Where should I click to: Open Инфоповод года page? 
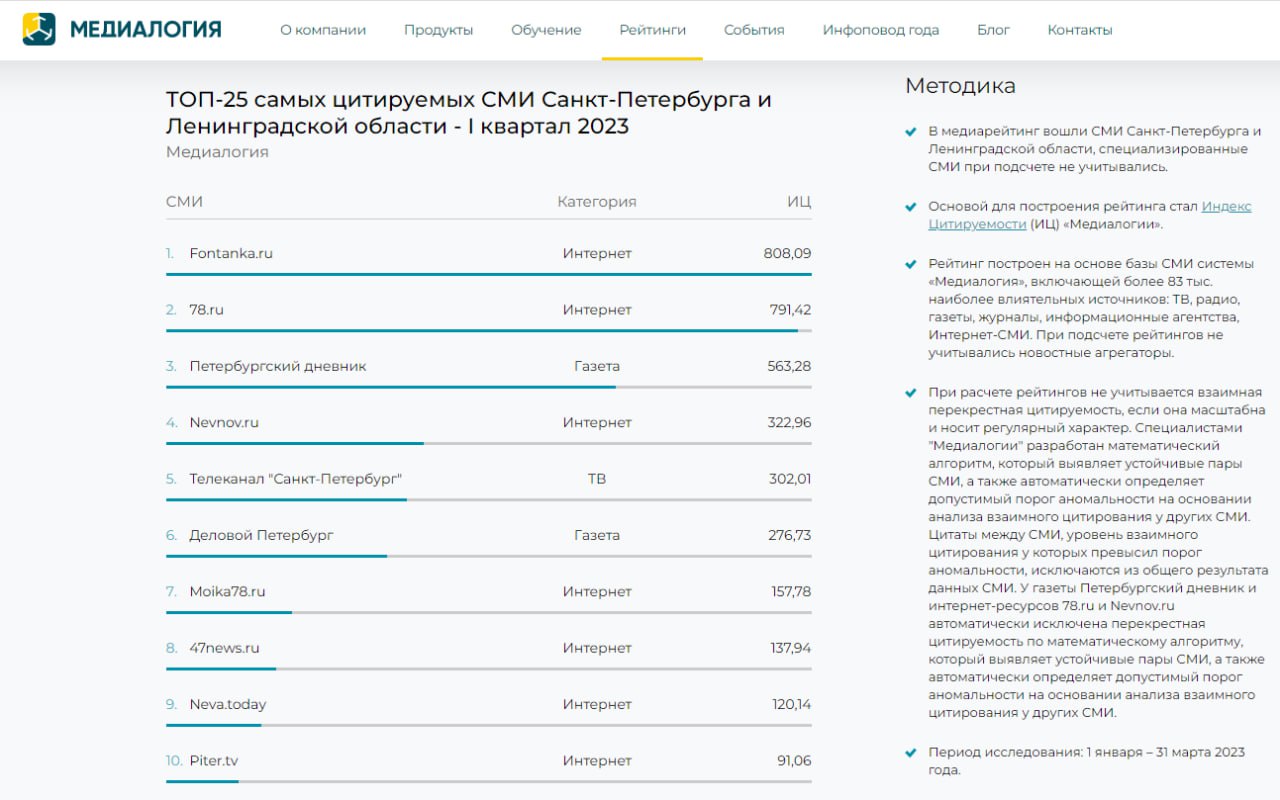(881, 30)
